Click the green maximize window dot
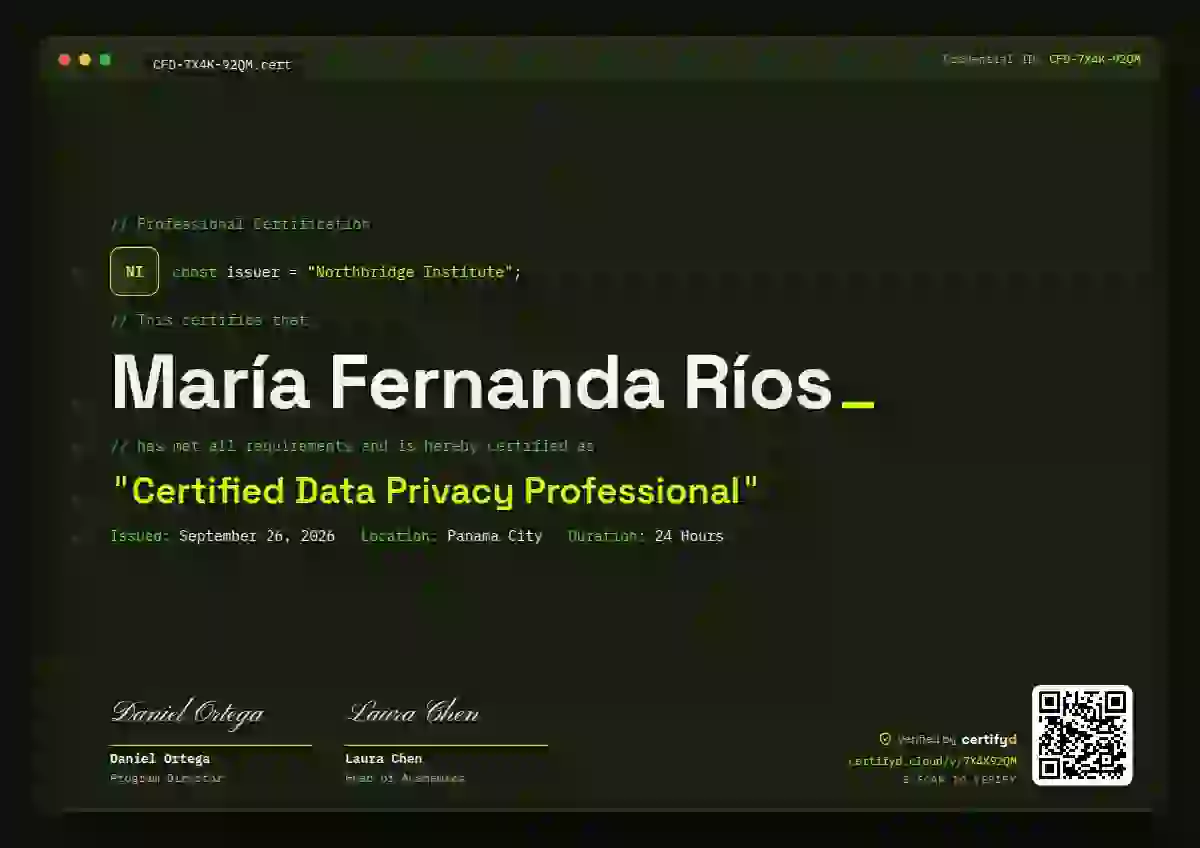Viewport: 1200px width, 848px height. 105,60
